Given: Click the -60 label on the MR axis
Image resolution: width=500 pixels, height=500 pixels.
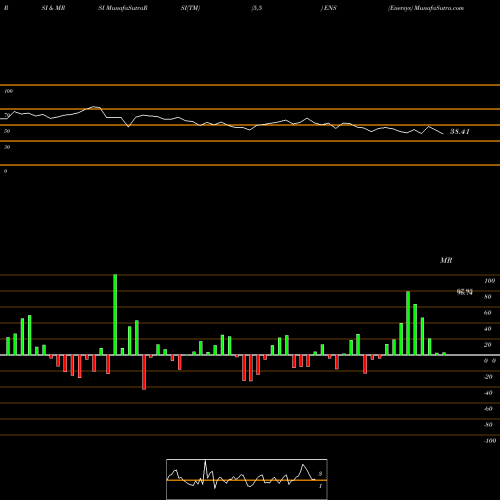Looking at the screenshot, I should click(488, 409).
